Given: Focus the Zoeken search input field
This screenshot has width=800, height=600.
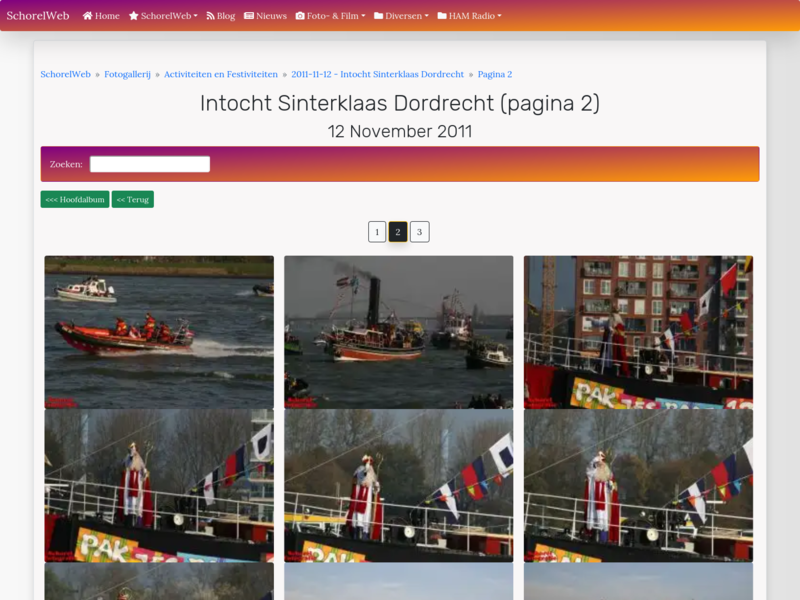Looking at the screenshot, I should 150,164.
